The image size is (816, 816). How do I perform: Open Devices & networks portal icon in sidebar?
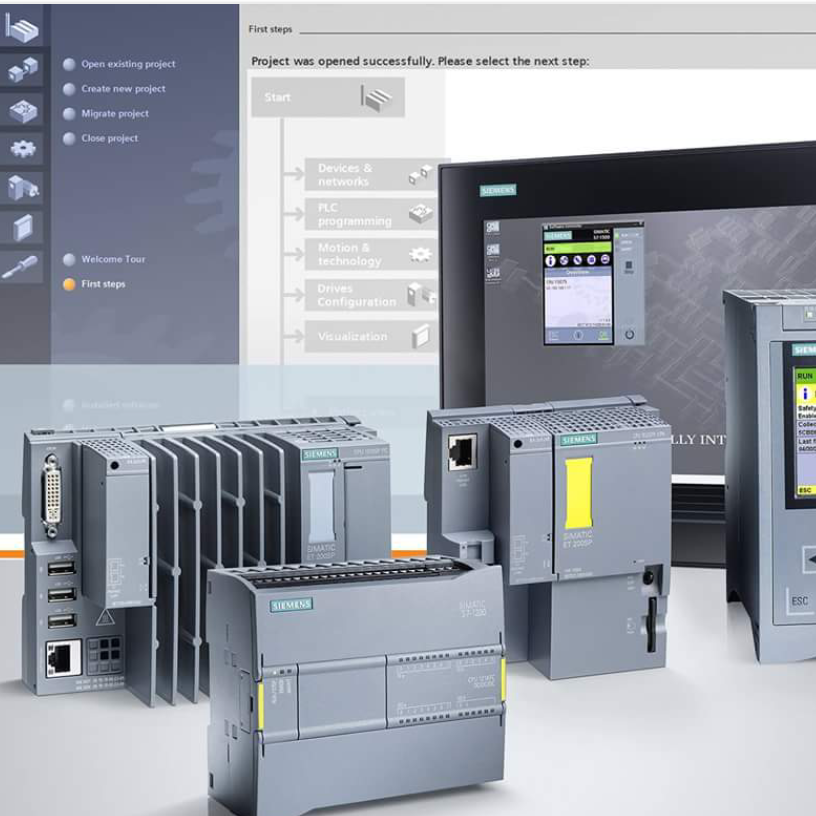[x=21, y=70]
